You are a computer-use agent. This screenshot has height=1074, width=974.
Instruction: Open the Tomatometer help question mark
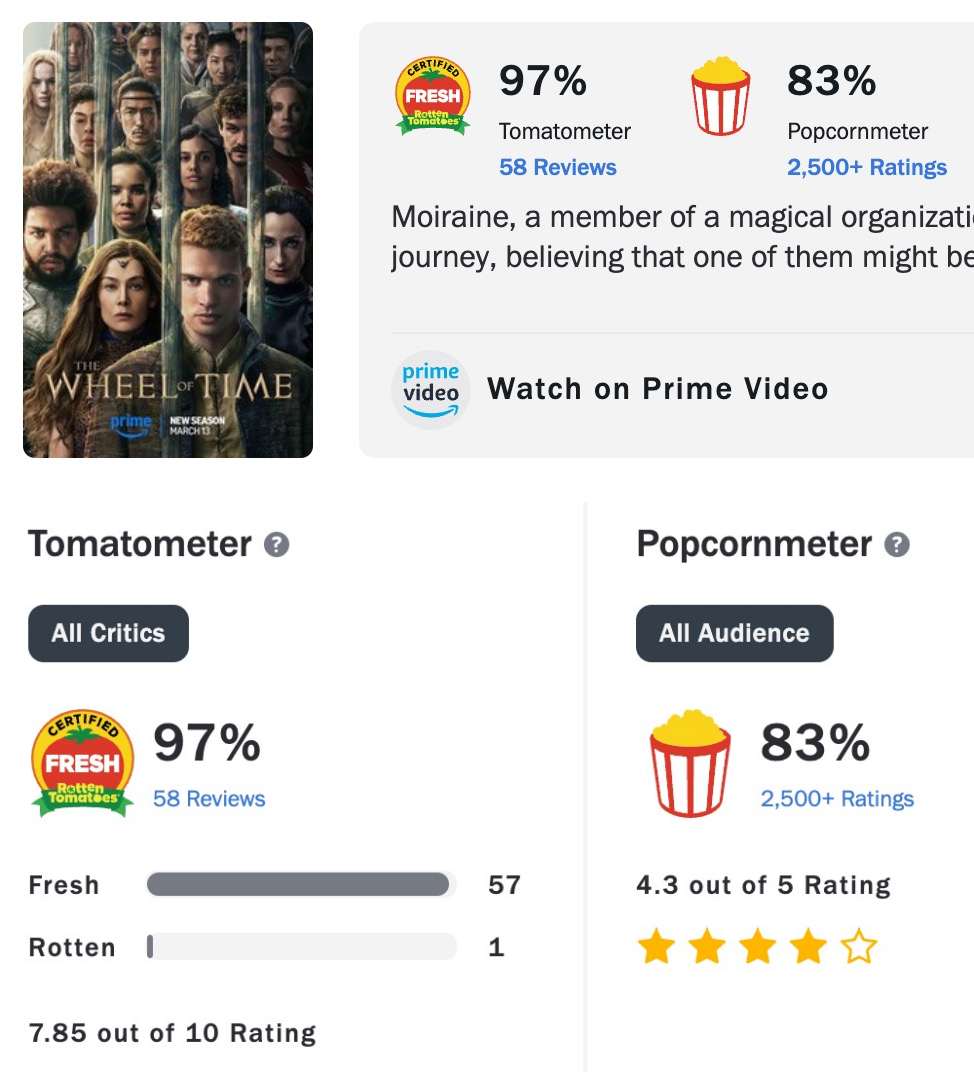click(x=277, y=545)
